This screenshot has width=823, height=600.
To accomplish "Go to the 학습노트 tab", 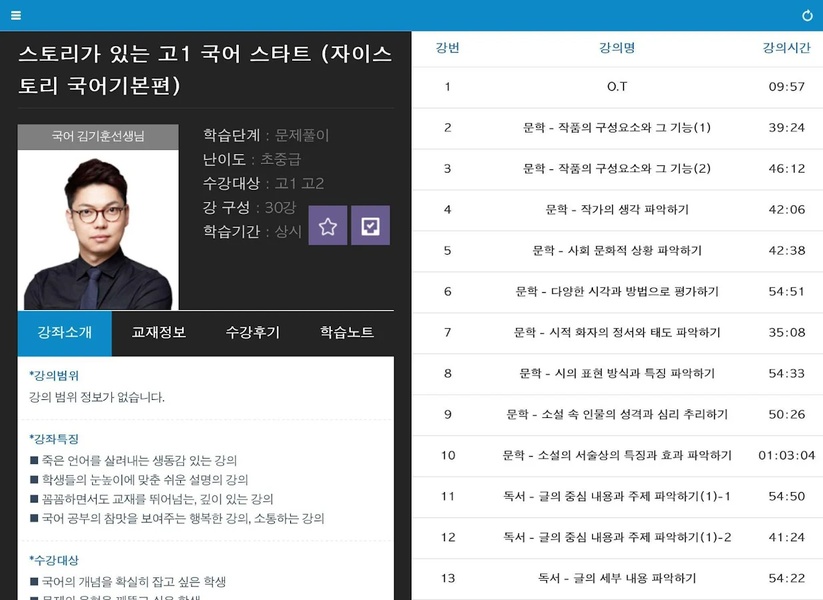I will [347, 332].
